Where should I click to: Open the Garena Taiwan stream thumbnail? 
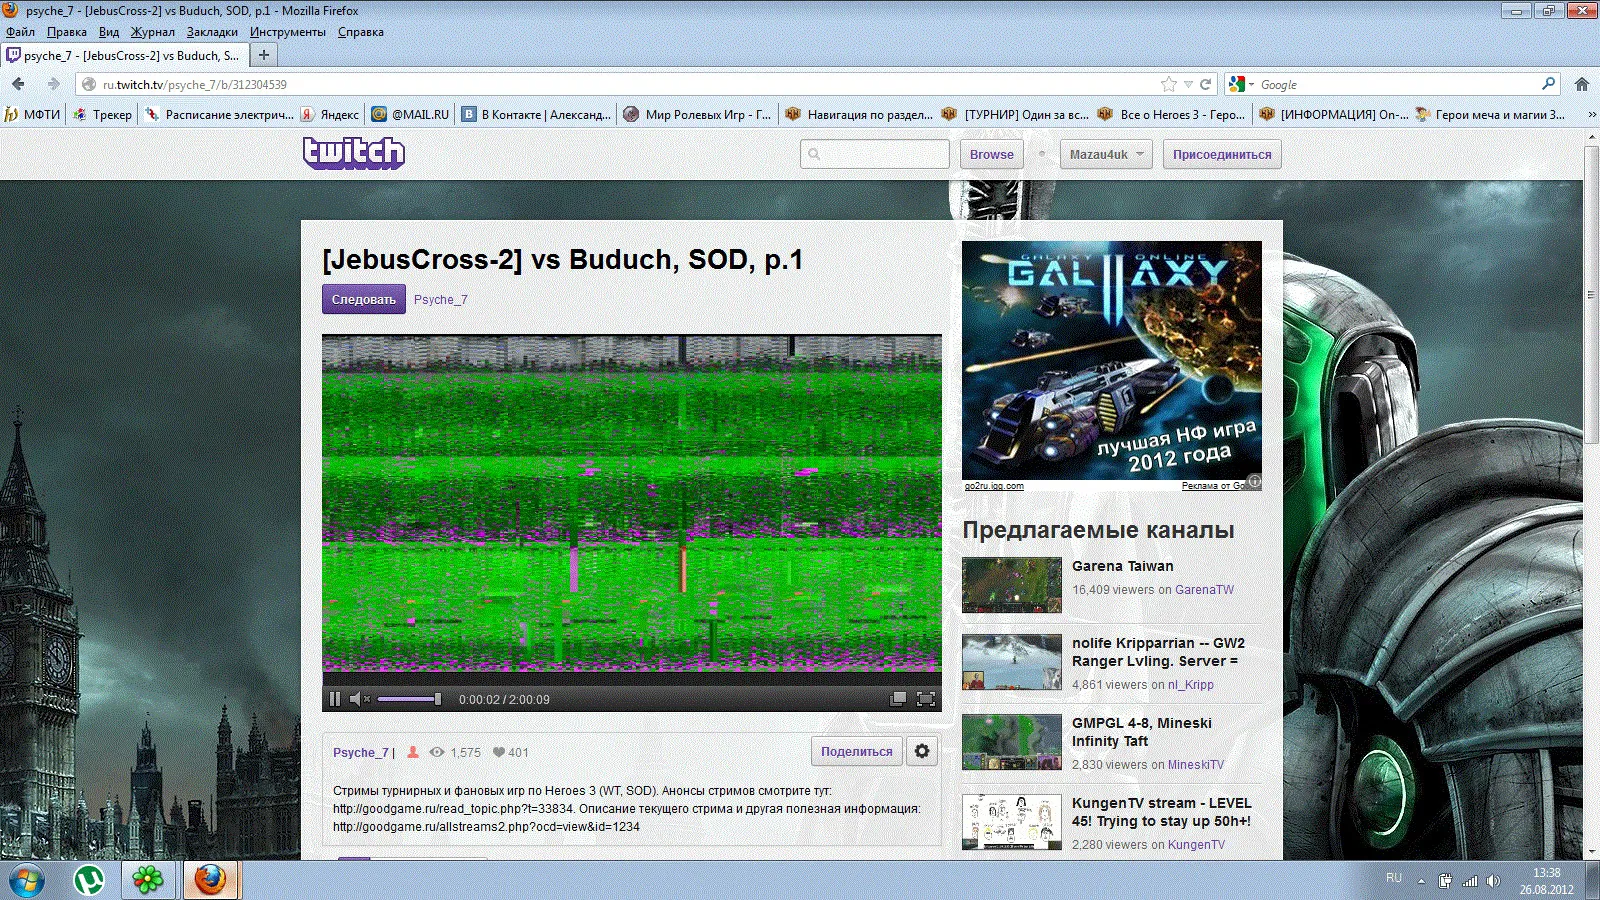click(1012, 585)
